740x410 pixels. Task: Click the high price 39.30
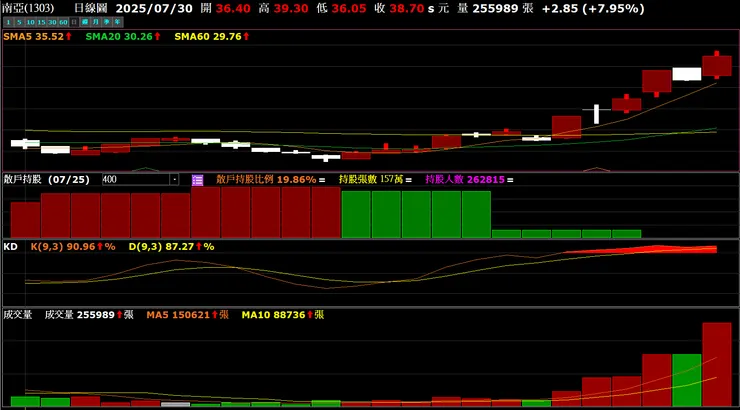point(291,8)
